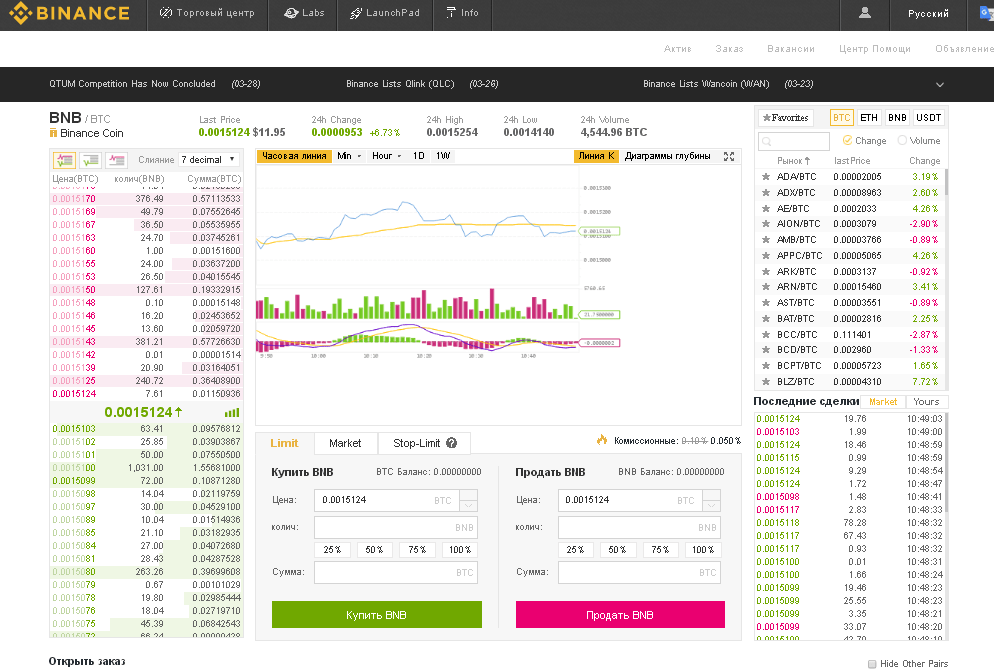The width and height of the screenshot is (994, 669).
Task: Click the buy quantity BNB input
Action: click(396, 528)
